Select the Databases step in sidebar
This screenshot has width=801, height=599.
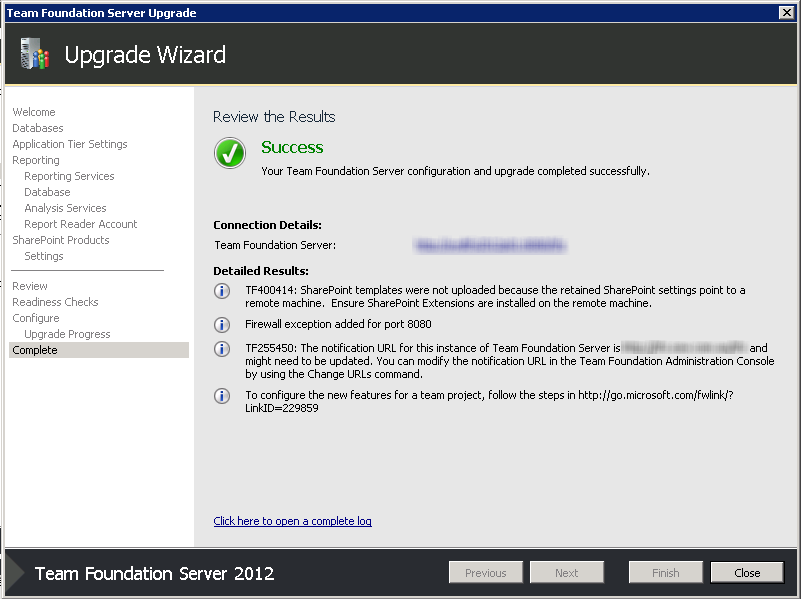(38, 128)
